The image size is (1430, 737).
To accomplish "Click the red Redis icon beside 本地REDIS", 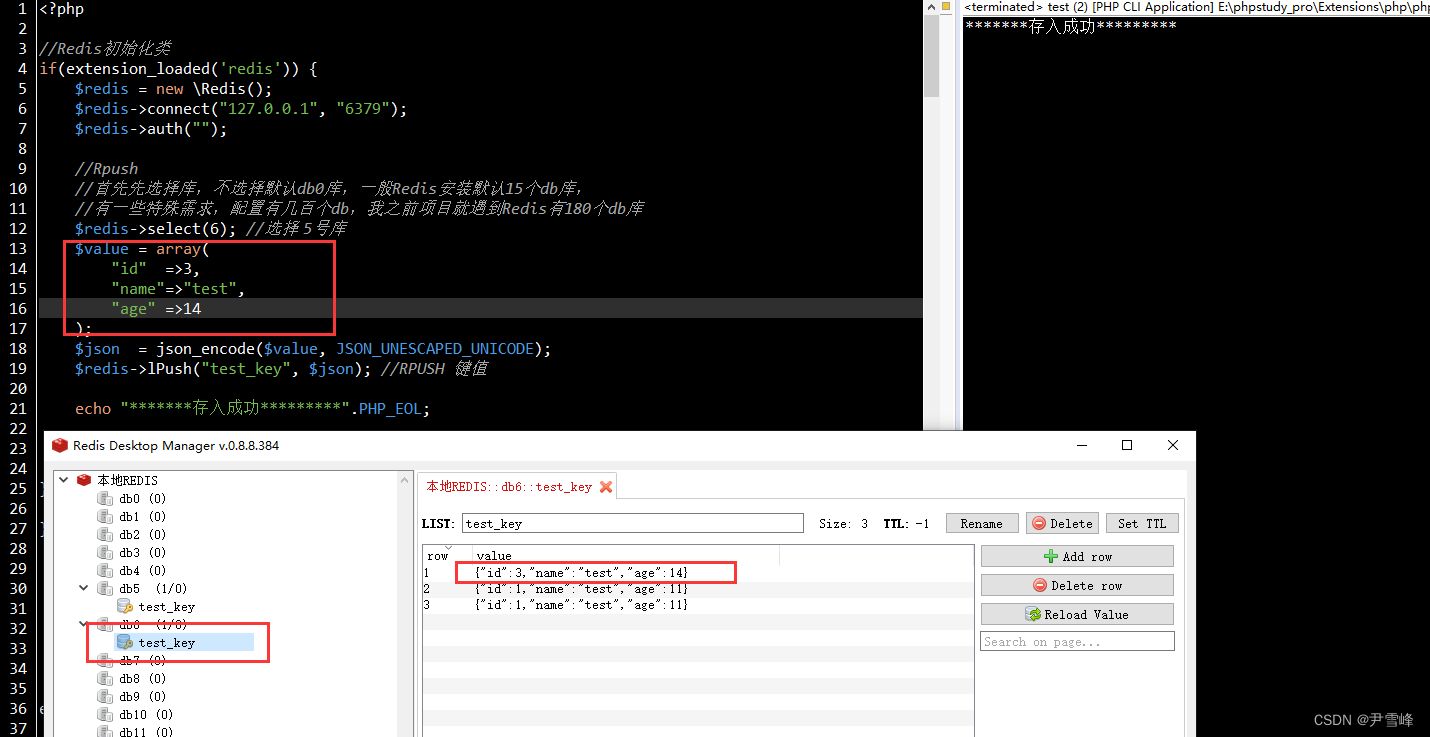I will (84, 481).
